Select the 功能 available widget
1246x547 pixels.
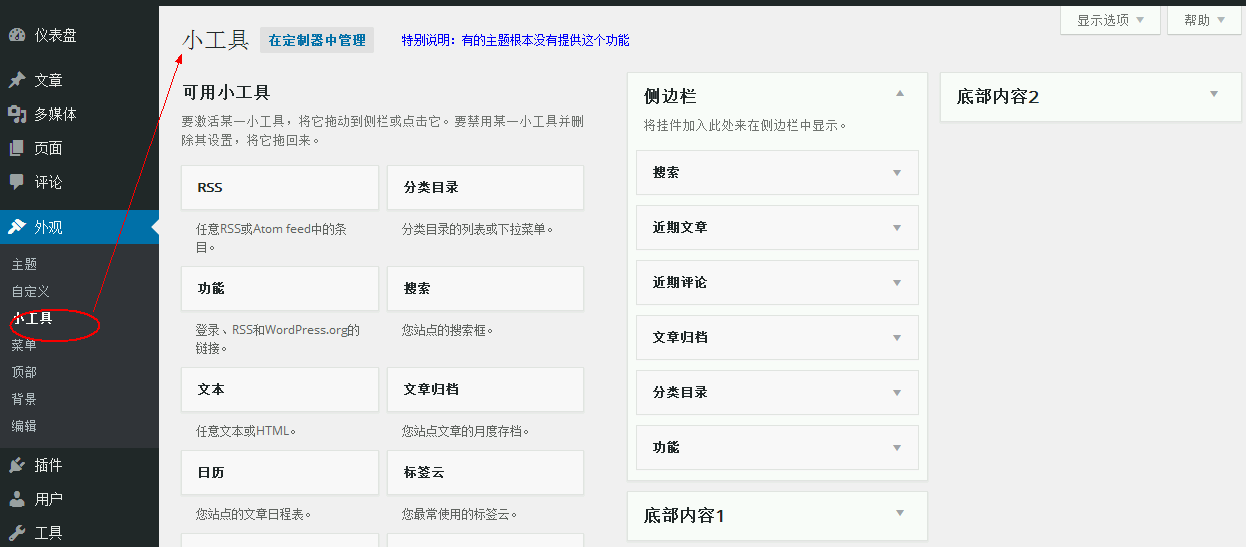click(280, 288)
